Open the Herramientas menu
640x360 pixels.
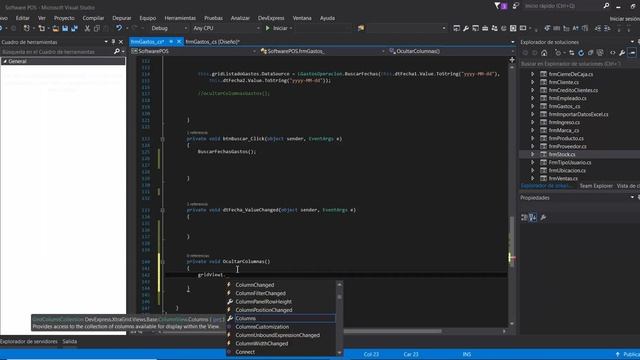coord(180,18)
